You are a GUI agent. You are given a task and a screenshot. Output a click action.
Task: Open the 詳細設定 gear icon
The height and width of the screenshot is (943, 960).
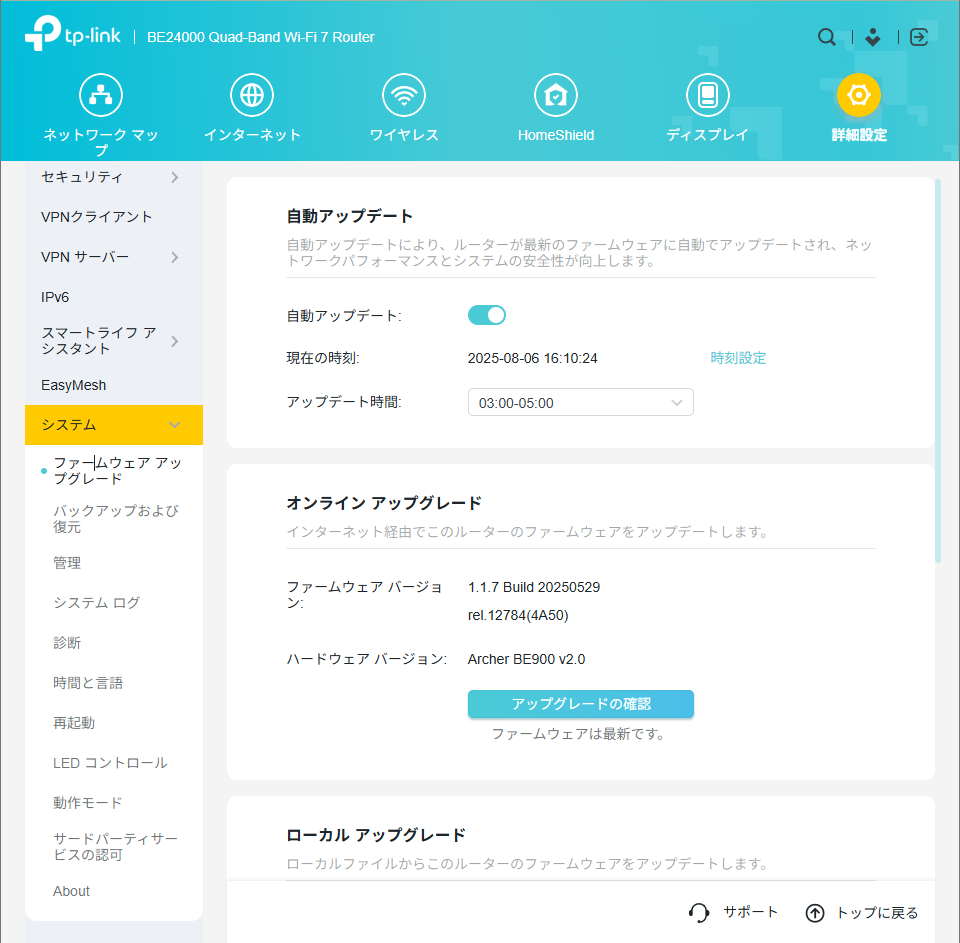(x=859, y=95)
